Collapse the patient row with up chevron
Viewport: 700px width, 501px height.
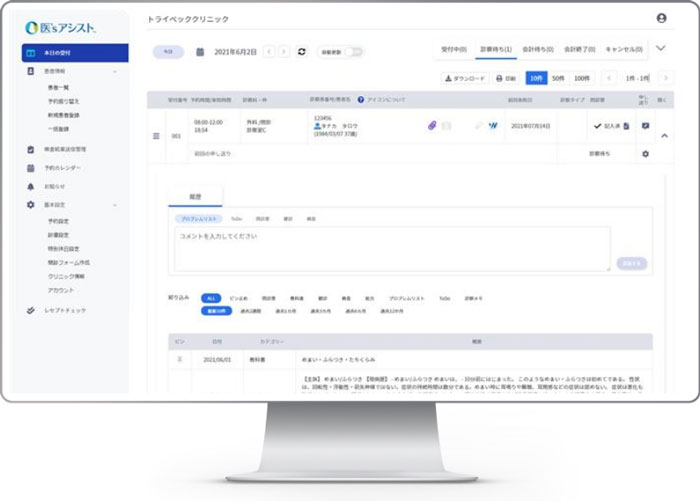point(665,136)
